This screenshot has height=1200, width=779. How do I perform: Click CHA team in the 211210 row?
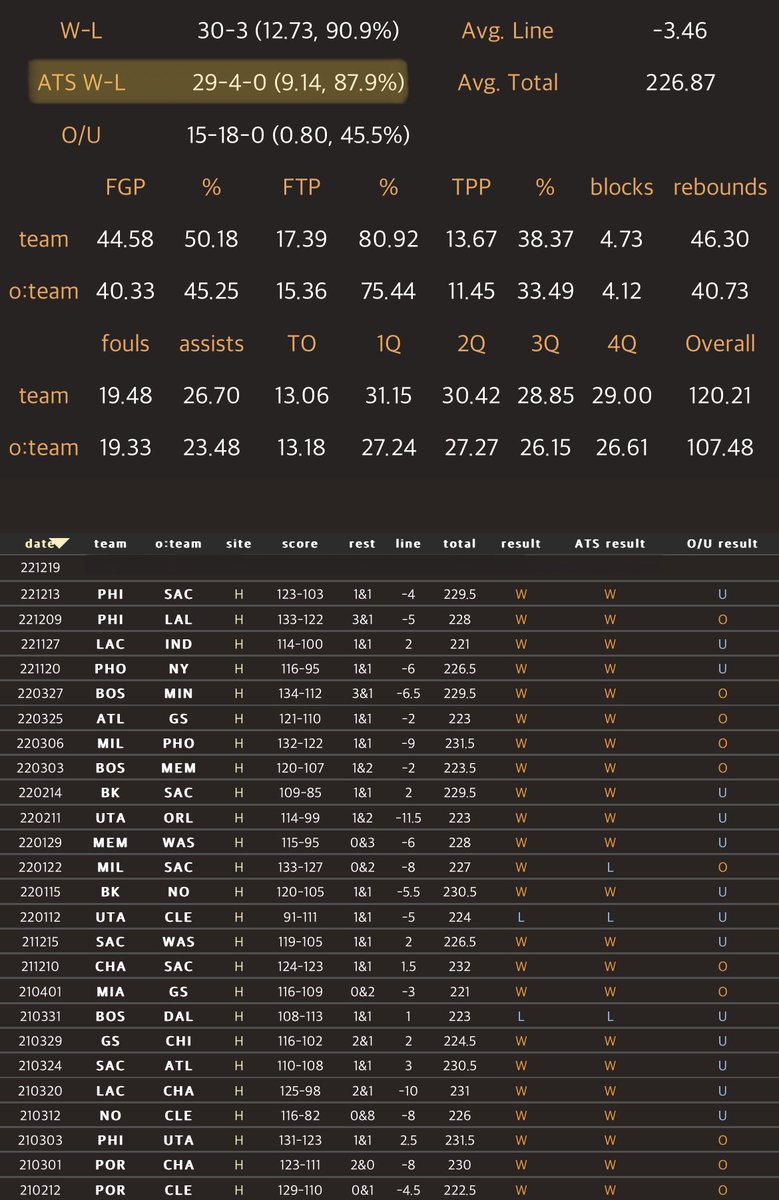110,967
